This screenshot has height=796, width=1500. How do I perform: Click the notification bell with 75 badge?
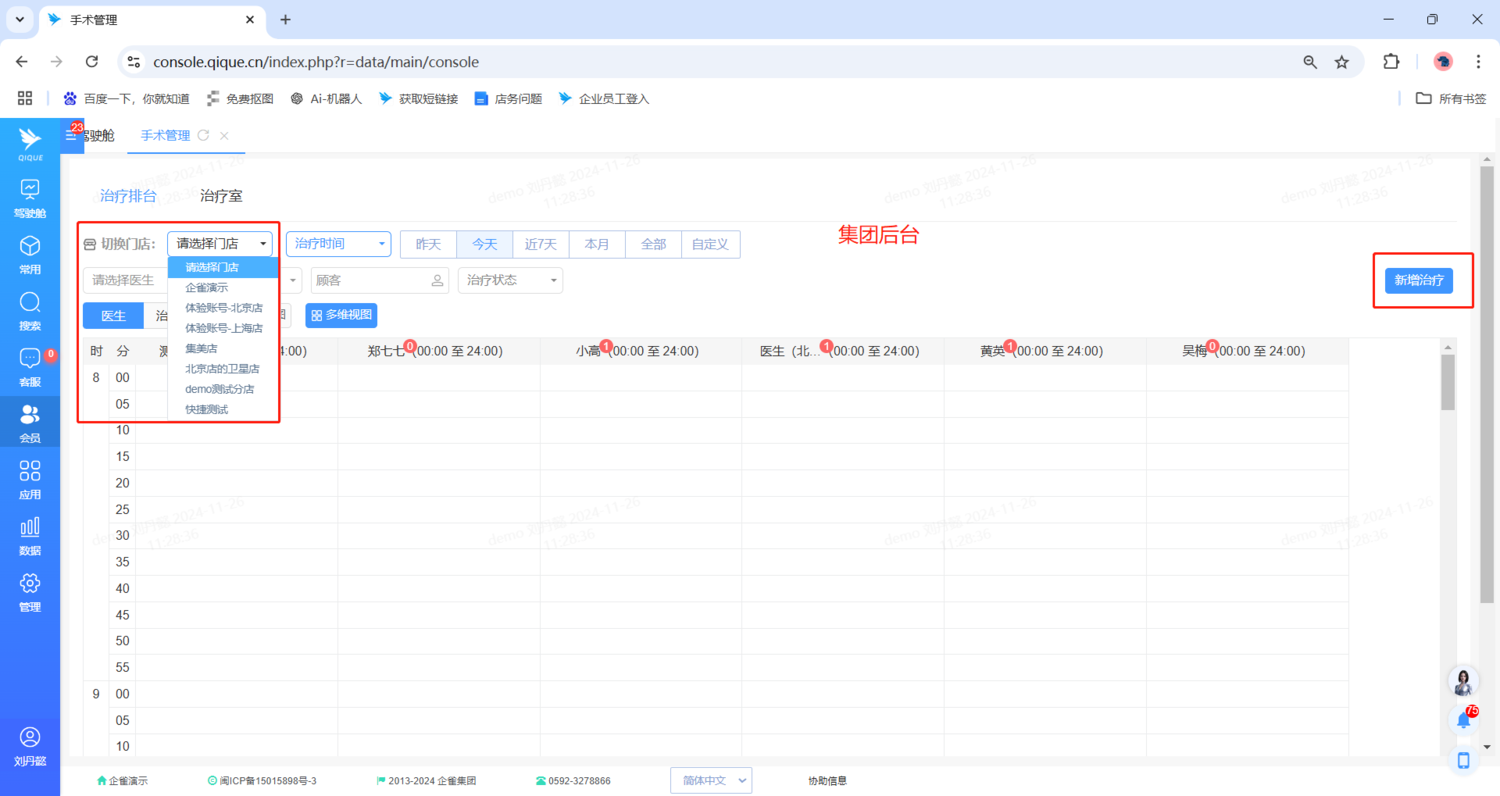1464,719
